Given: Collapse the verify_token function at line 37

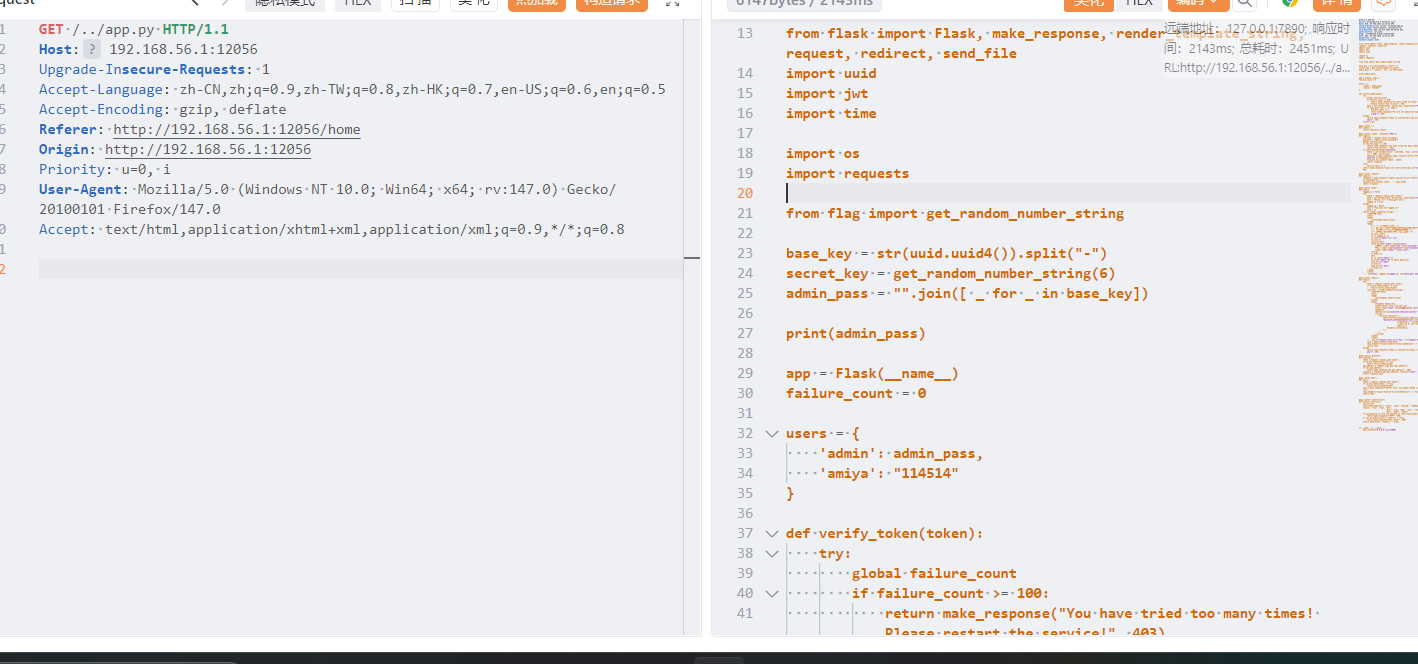Looking at the screenshot, I should click(771, 533).
